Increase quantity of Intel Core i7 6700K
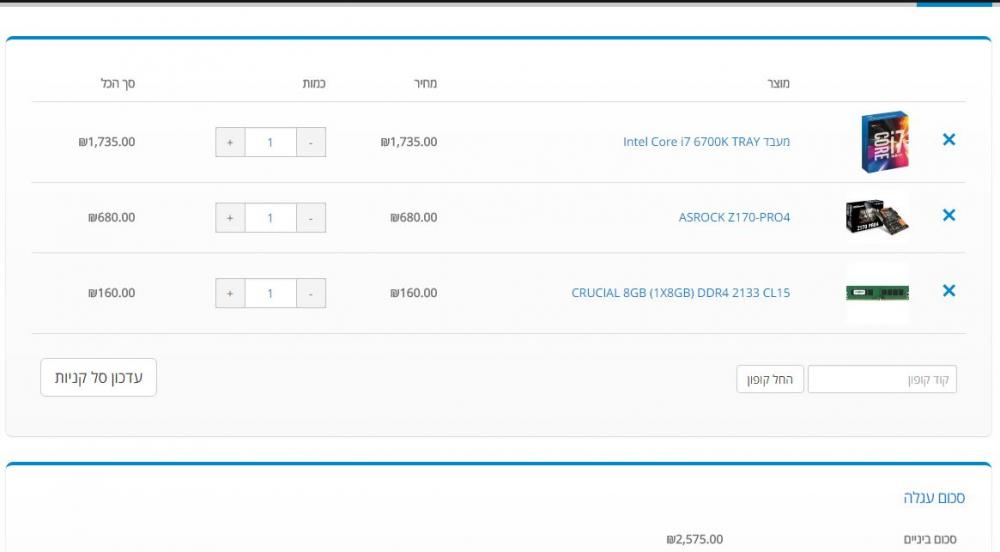 pyautogui.click(x=230, y=142)
